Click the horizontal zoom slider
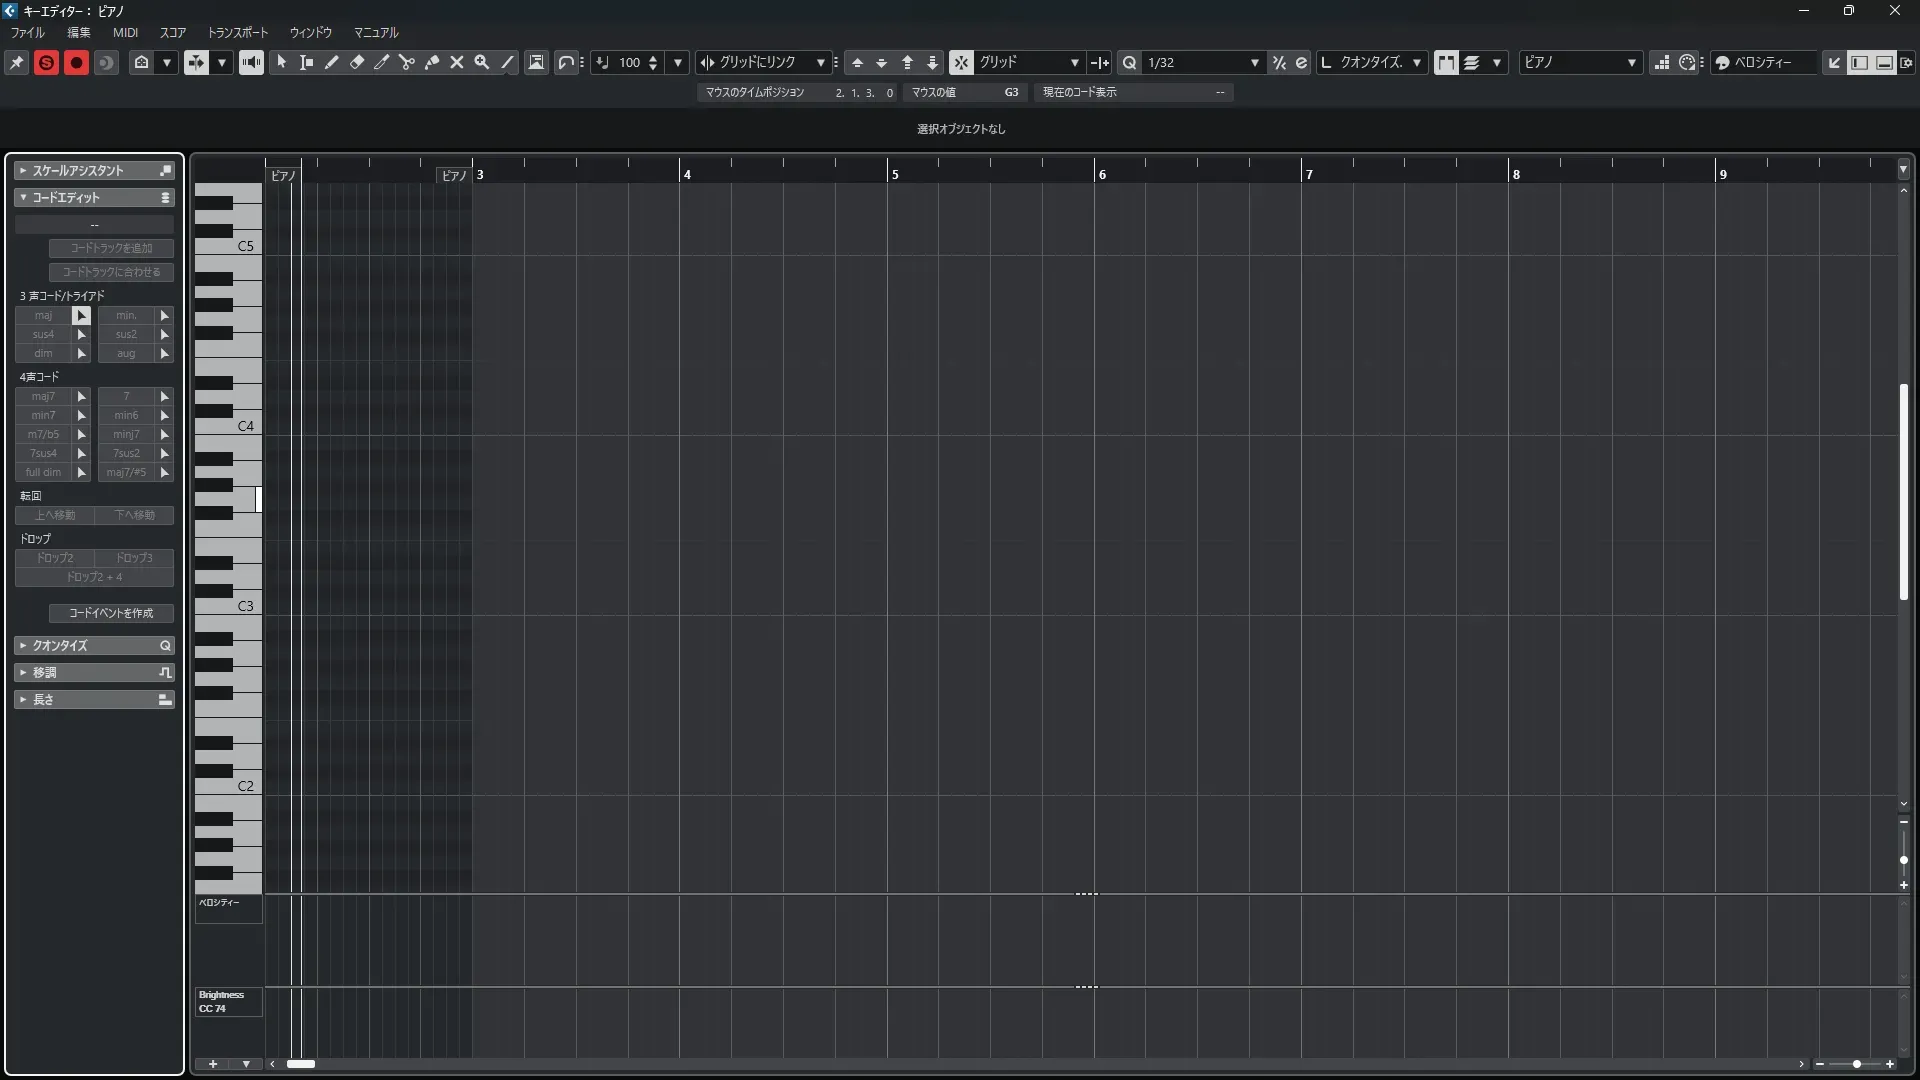This screenshot has width=1920, height=1080. [1856, 1064]
